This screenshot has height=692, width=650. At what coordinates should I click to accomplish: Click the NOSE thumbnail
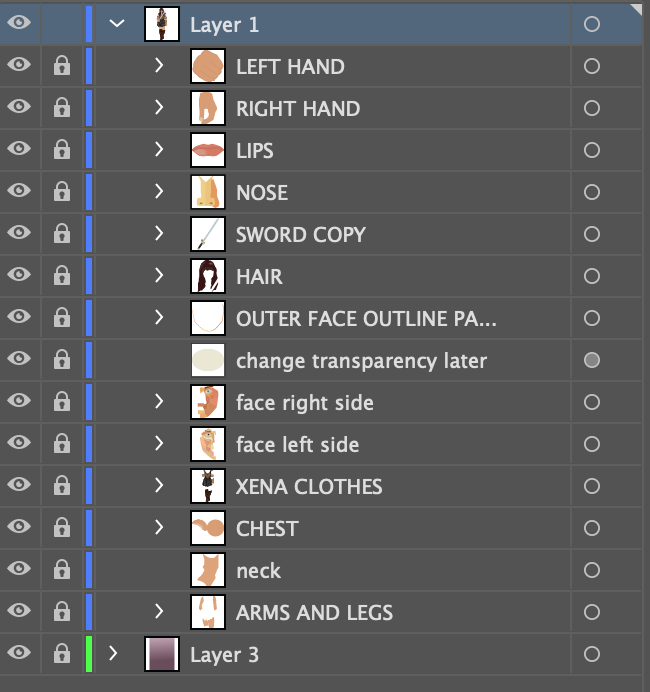pos(208,192)
